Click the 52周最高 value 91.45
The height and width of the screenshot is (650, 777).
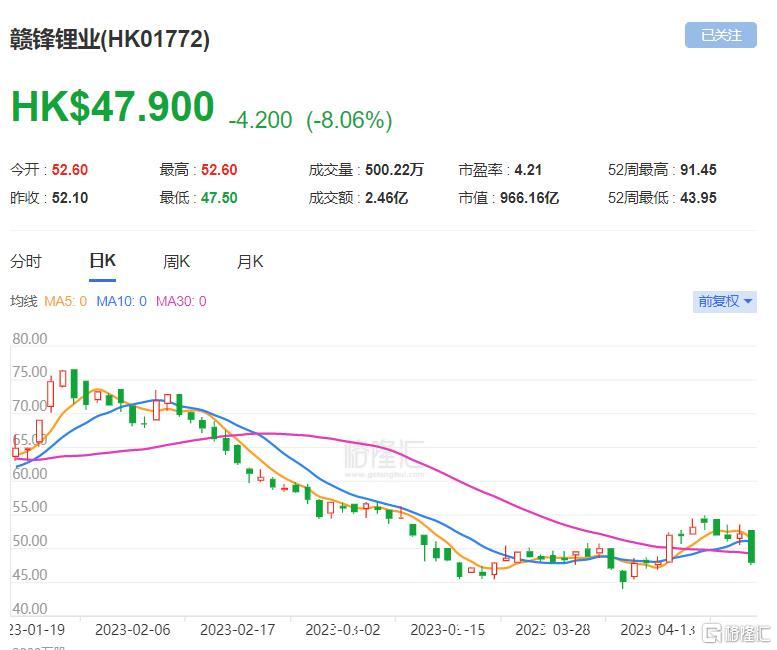pyautogui.click(x=698, y=170)
